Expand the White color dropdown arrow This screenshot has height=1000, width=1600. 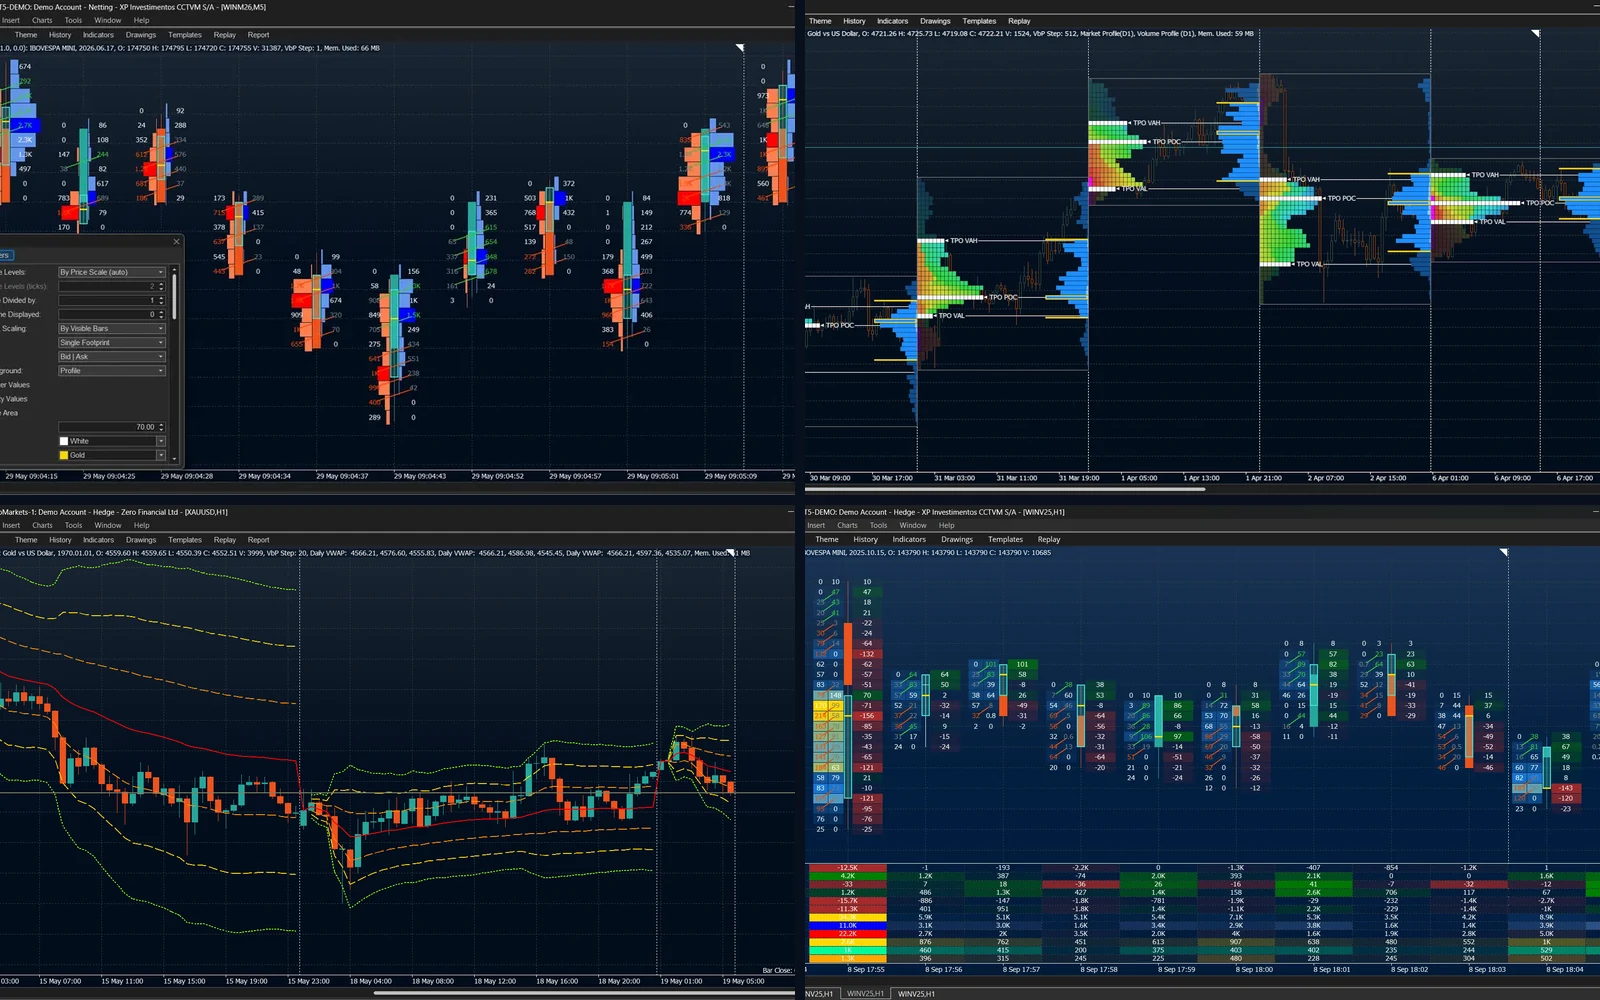pos(160,441)
